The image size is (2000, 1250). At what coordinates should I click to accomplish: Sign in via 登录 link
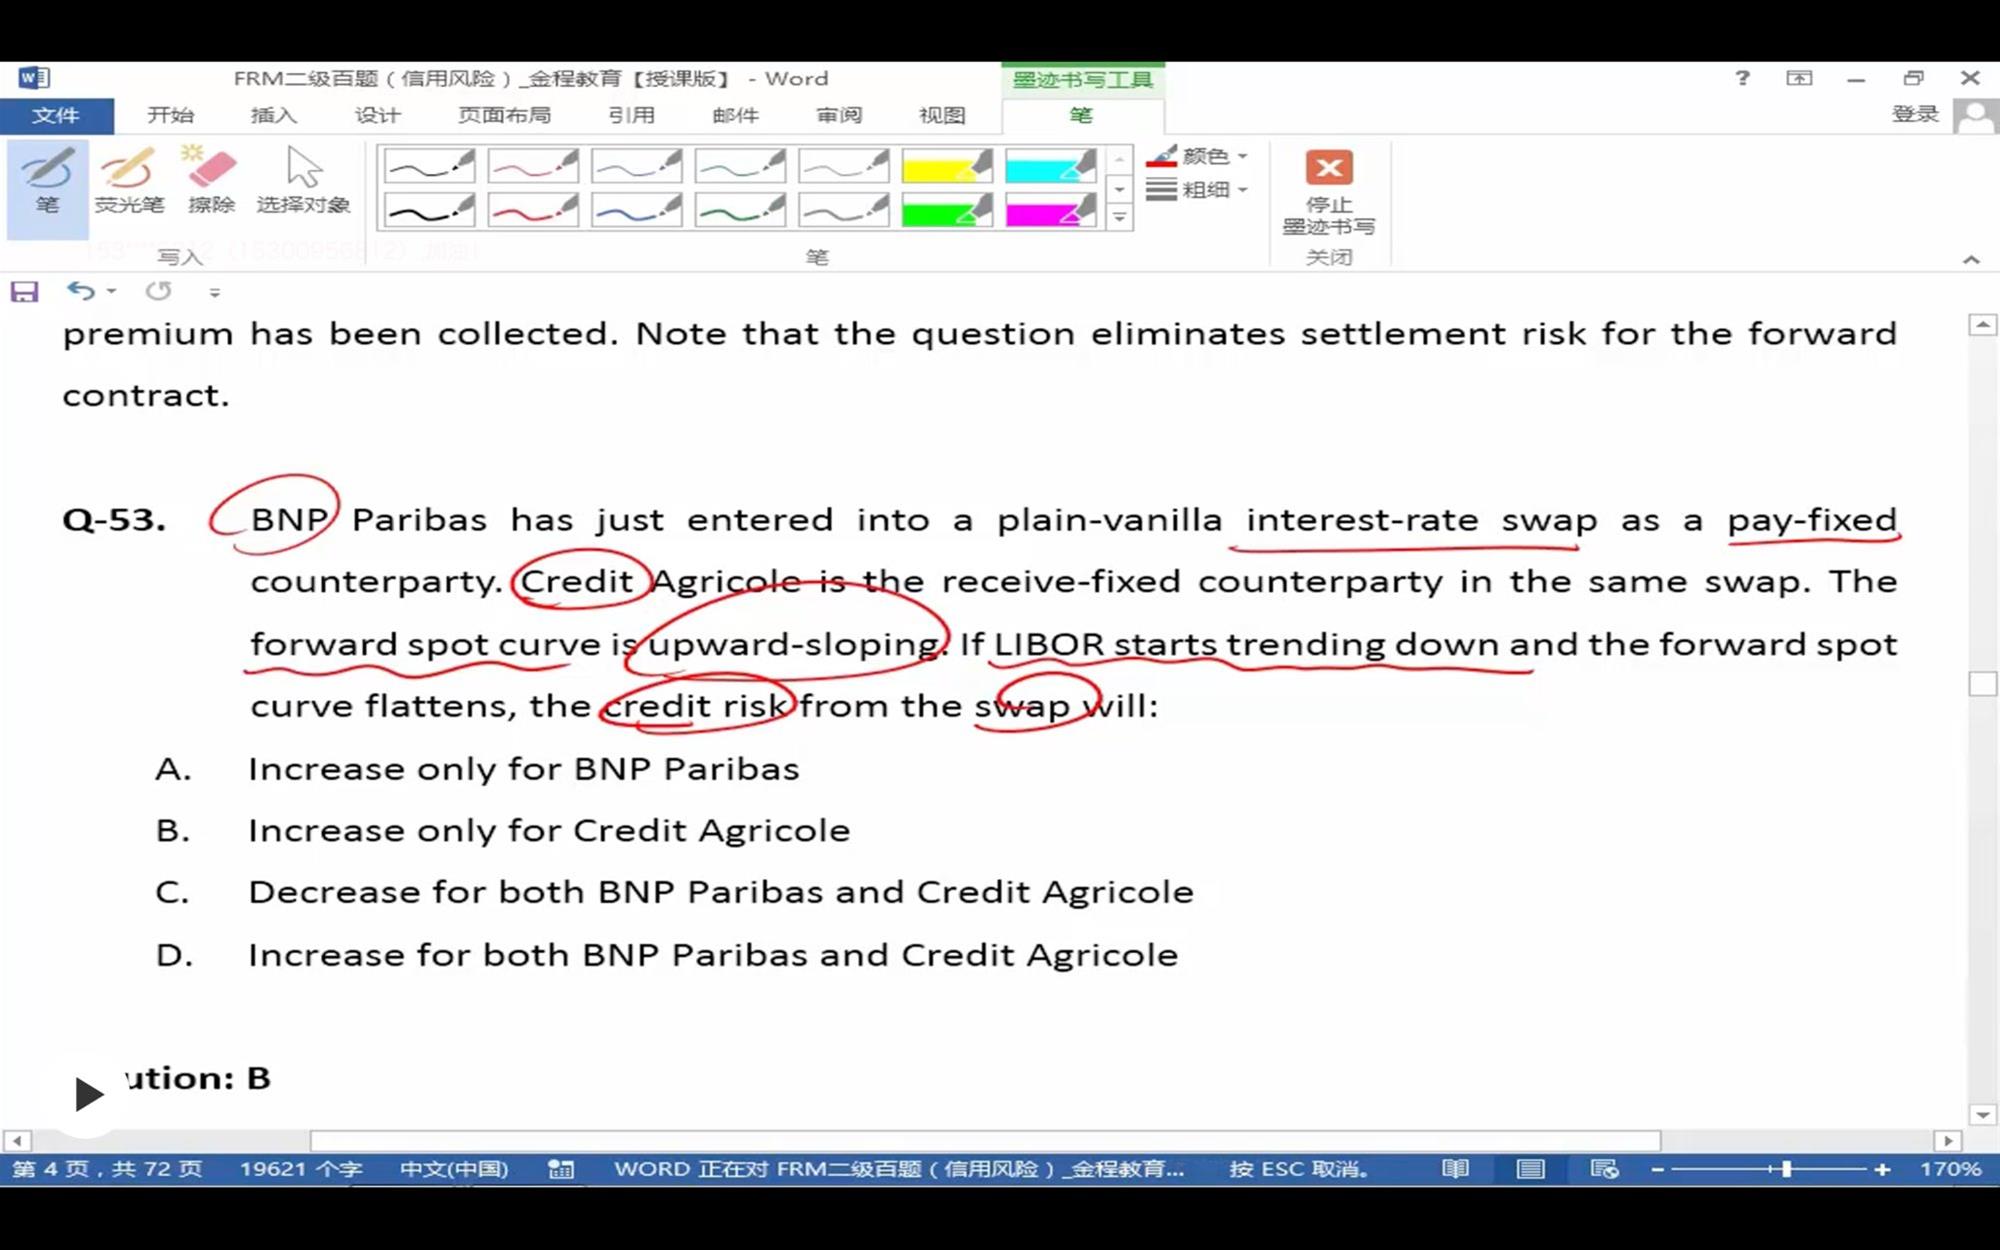coord(1915,114)
